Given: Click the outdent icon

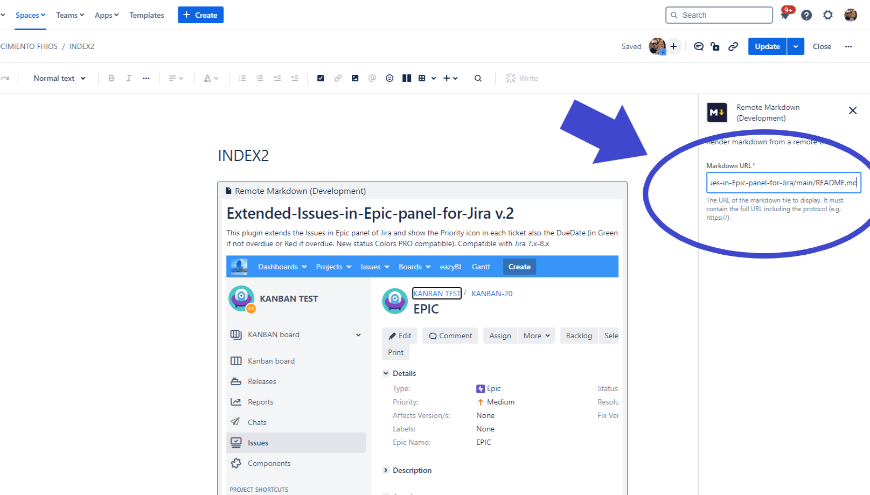Looking at the screenshot, I should tap(277, 78).
